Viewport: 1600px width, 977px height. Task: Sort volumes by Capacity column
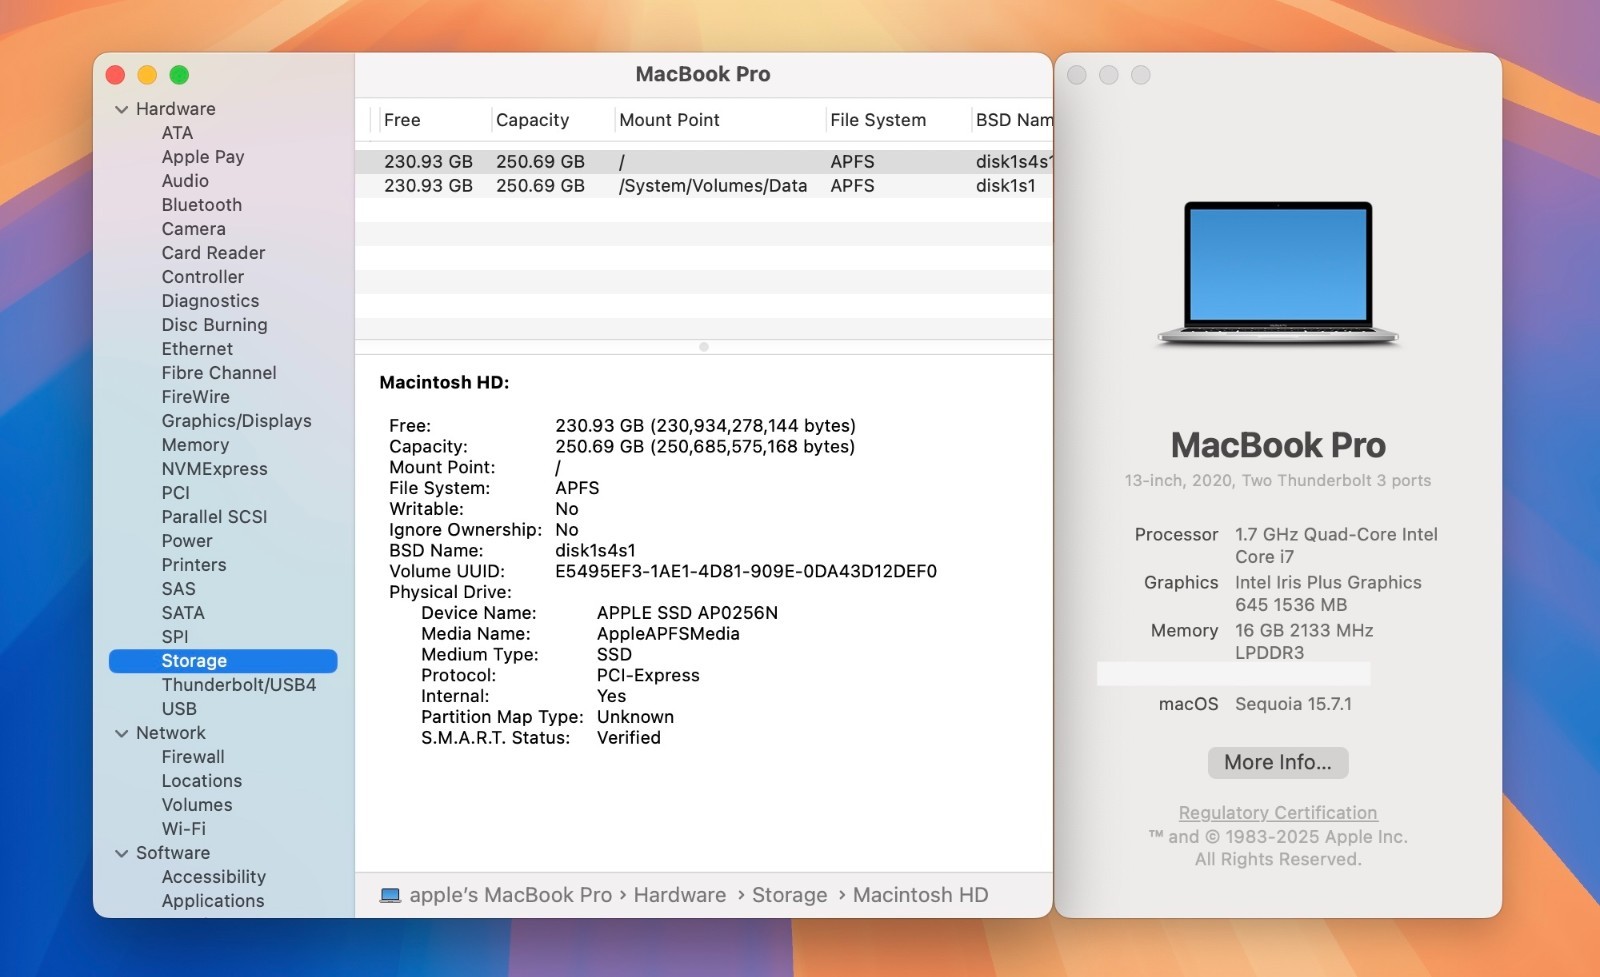tap(532, 120)
